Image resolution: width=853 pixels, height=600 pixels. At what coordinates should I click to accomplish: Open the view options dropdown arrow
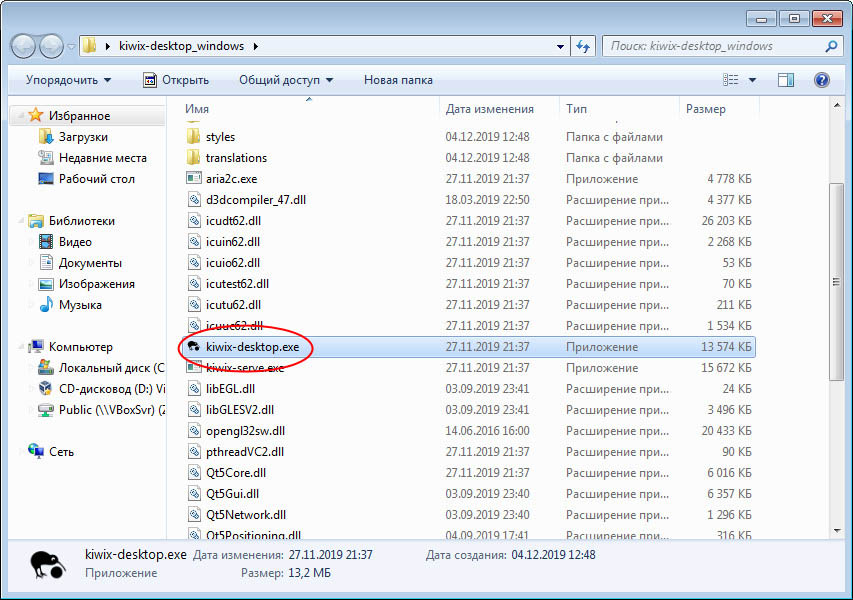click(752, 80)
